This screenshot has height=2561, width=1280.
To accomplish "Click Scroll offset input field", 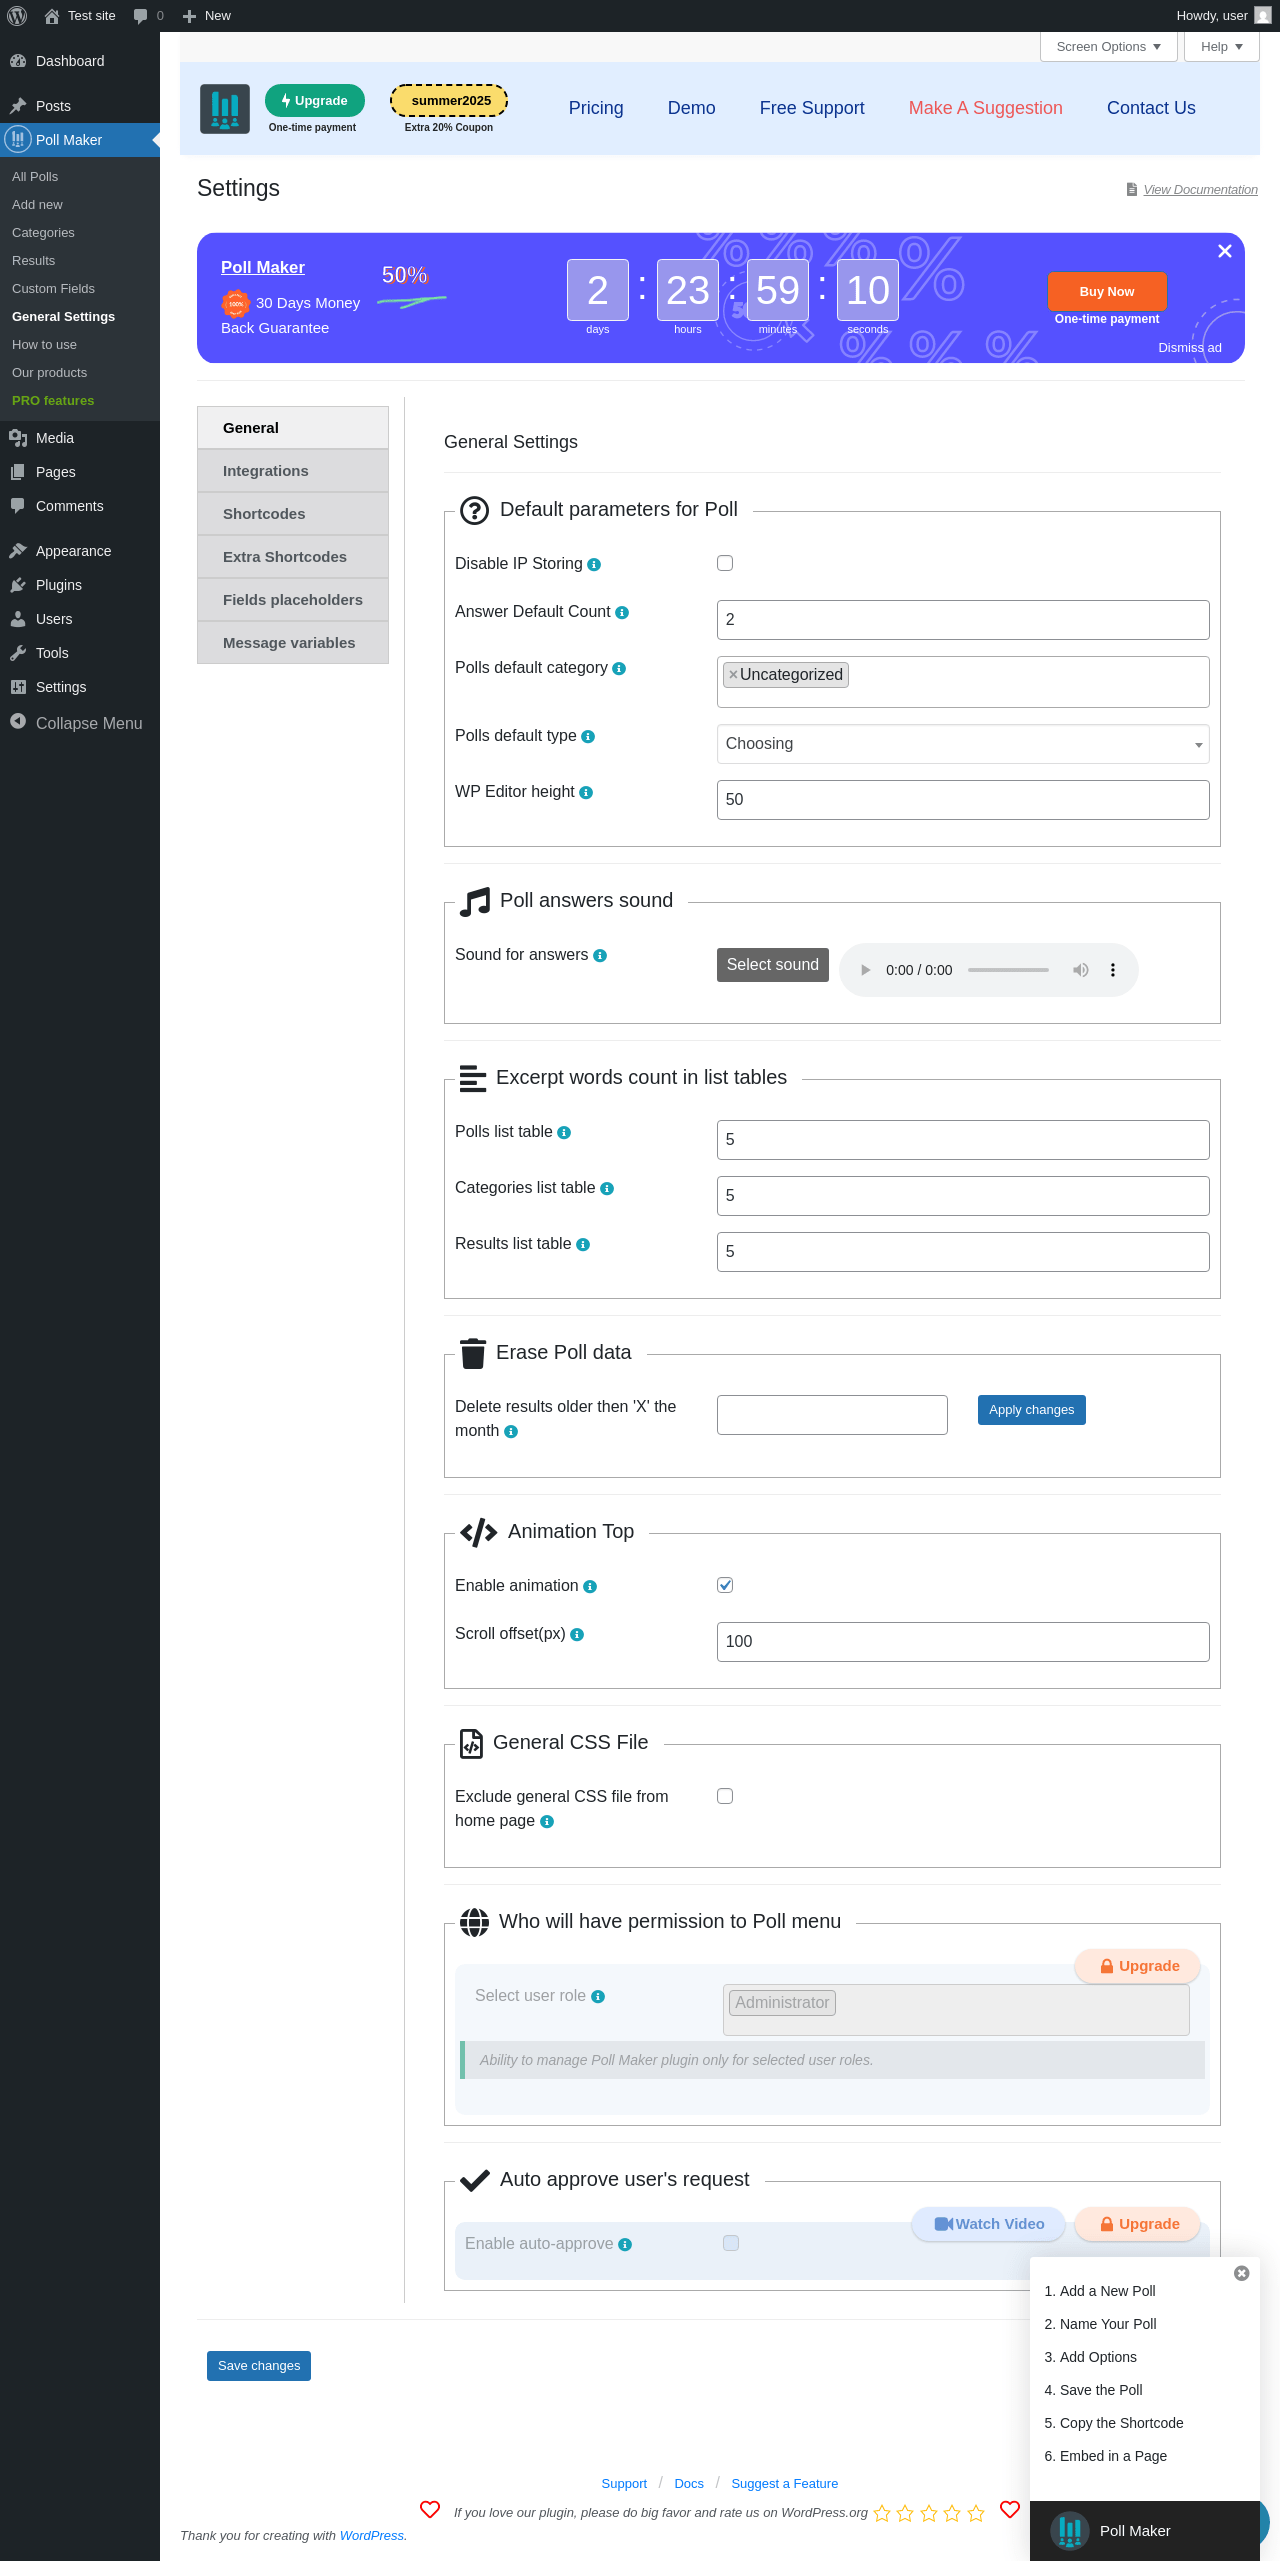I will pos(963,1642).
